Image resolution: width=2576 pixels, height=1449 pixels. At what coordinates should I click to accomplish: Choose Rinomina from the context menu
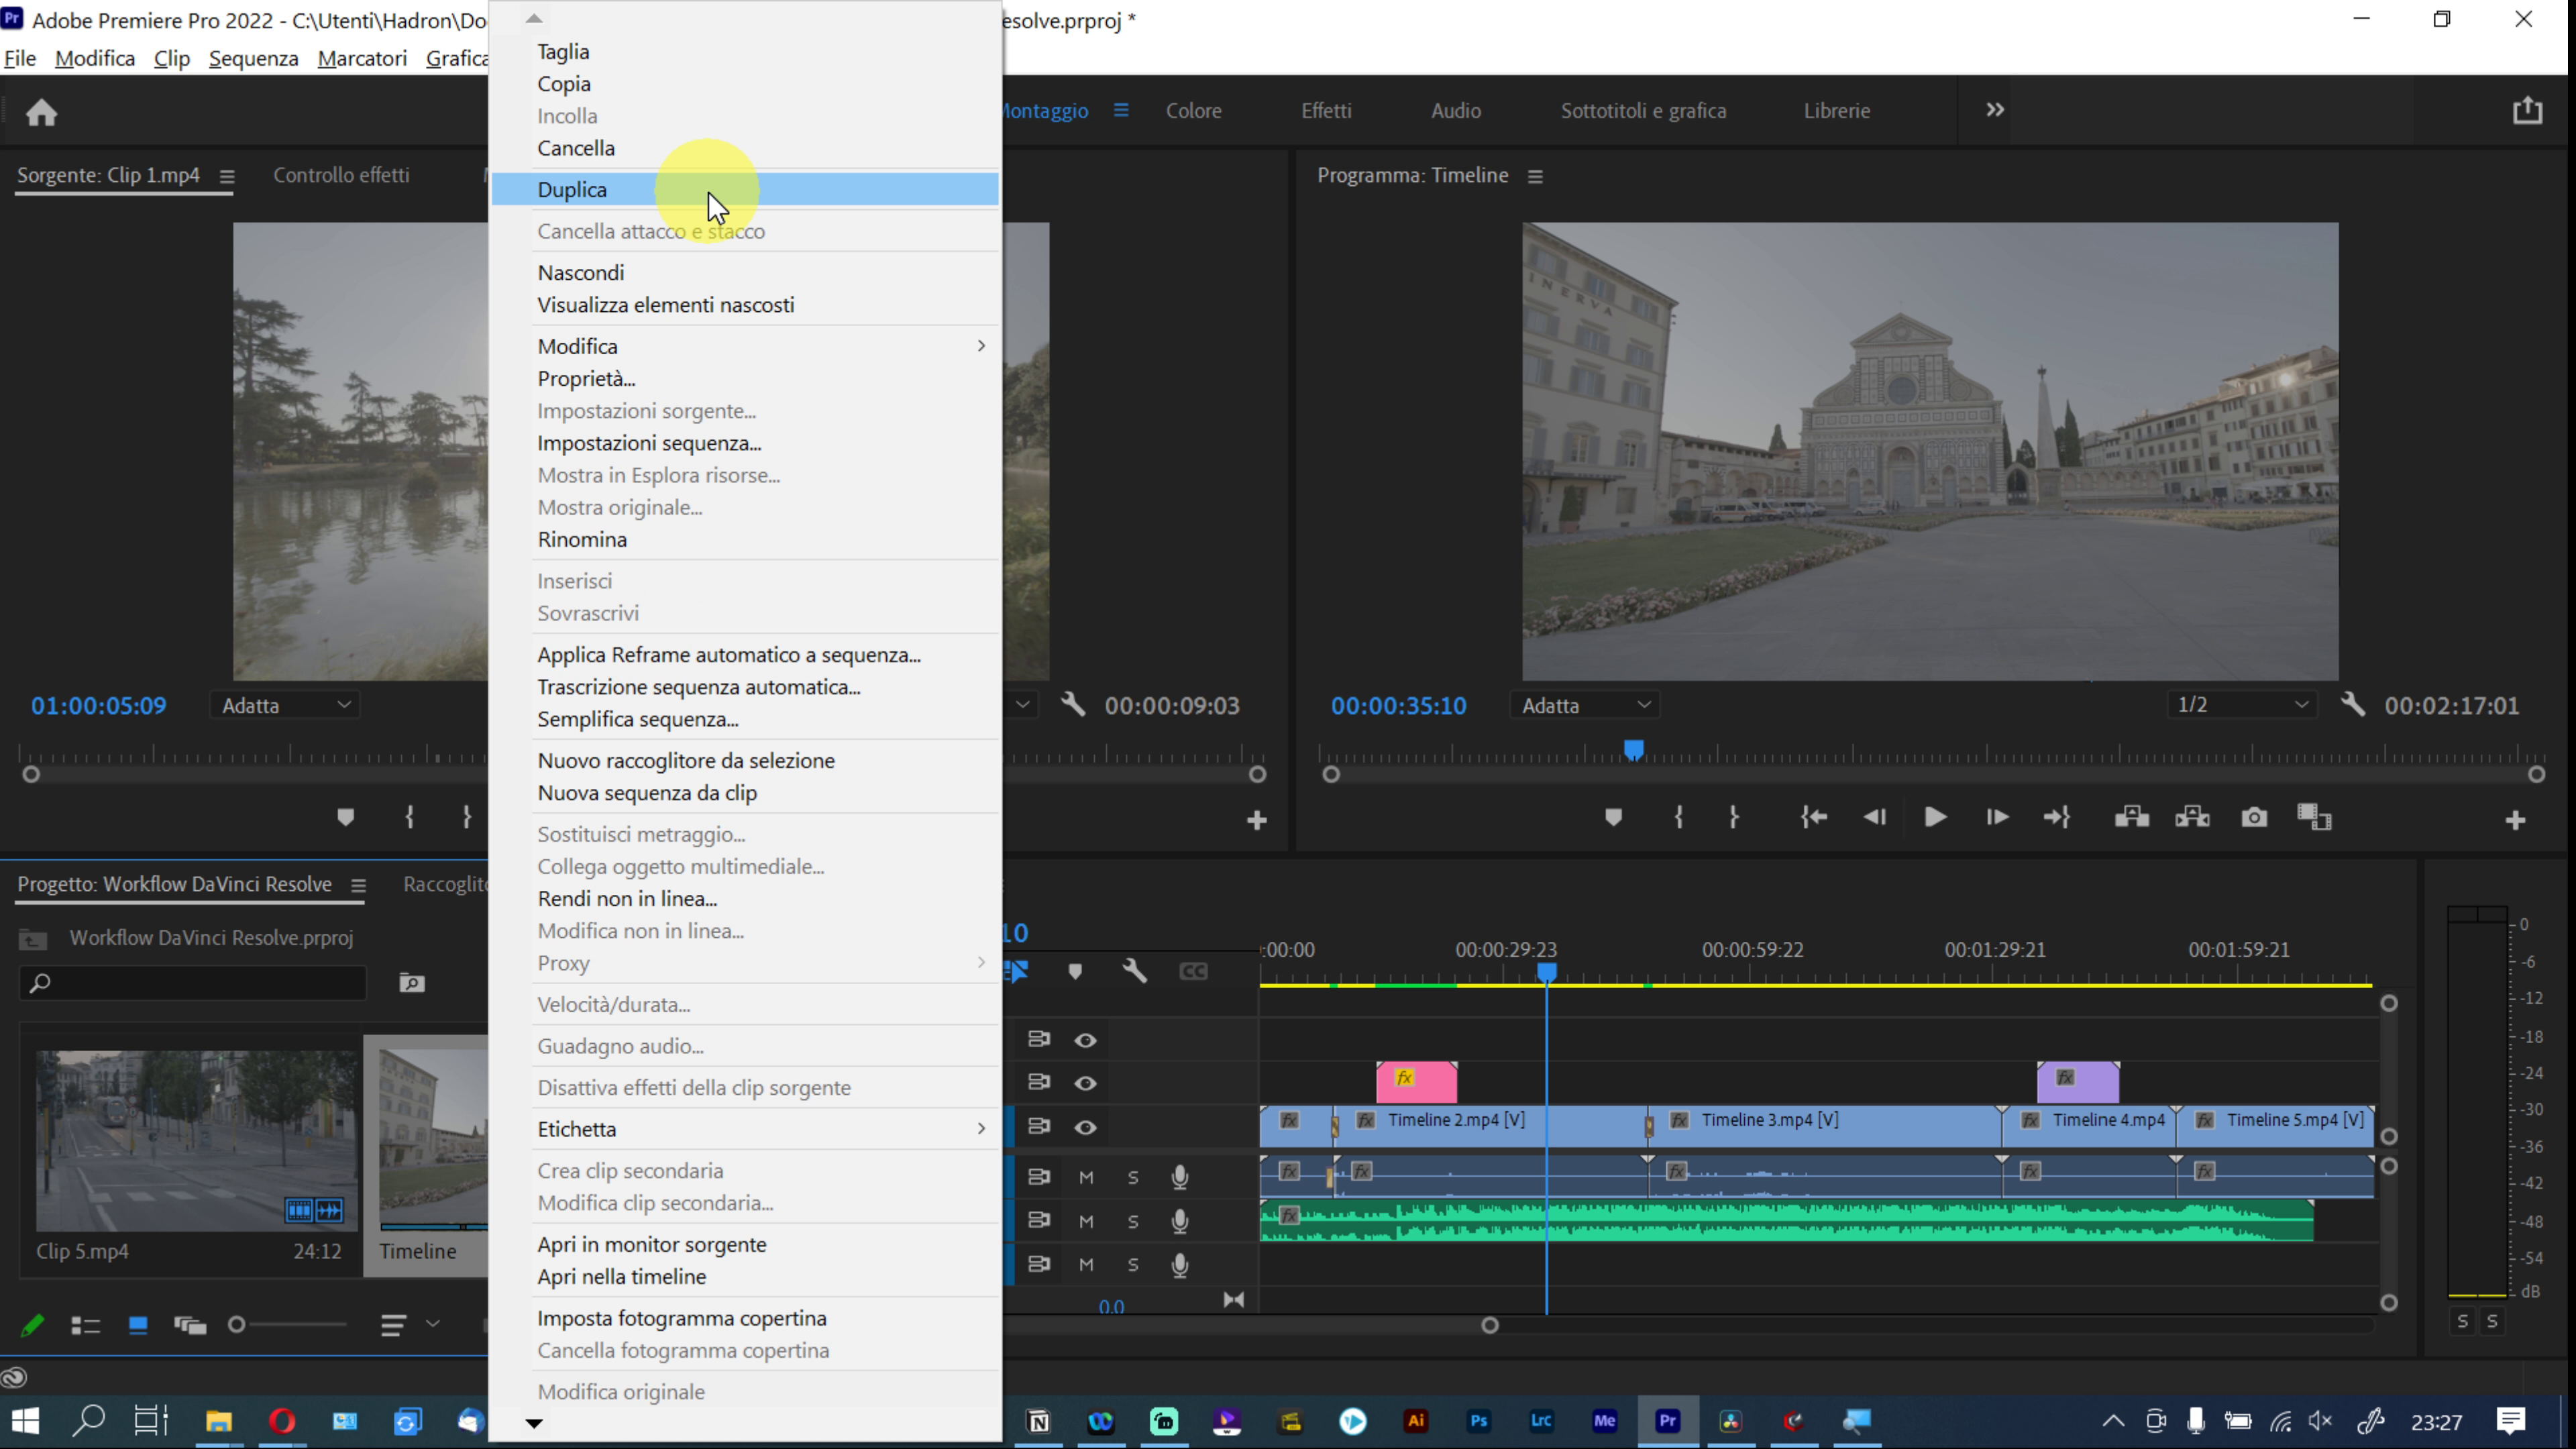tap(745, 539)
